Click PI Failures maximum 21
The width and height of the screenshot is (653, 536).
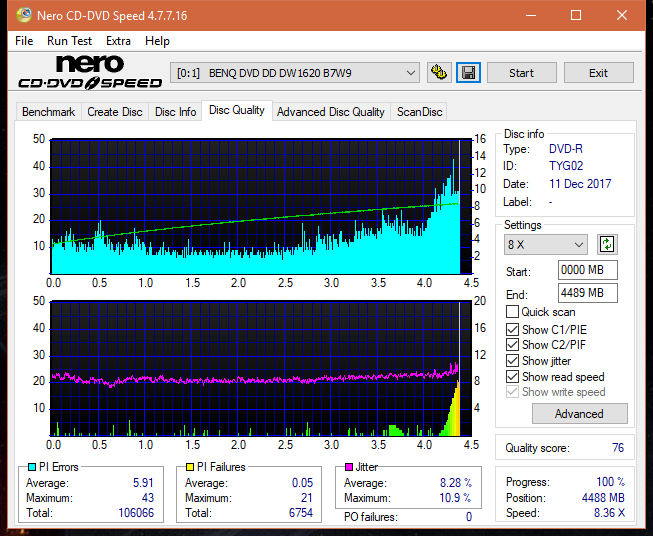pyautogui.click(x=307, y=498)
